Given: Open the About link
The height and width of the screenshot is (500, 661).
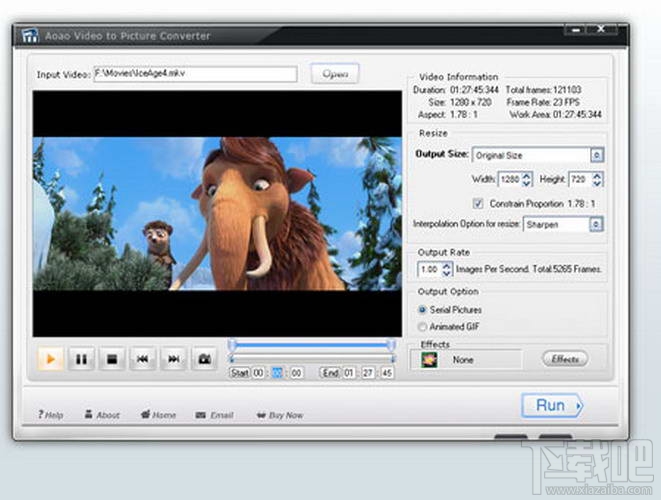Looking at the screenshot, I should click(102, 415).
